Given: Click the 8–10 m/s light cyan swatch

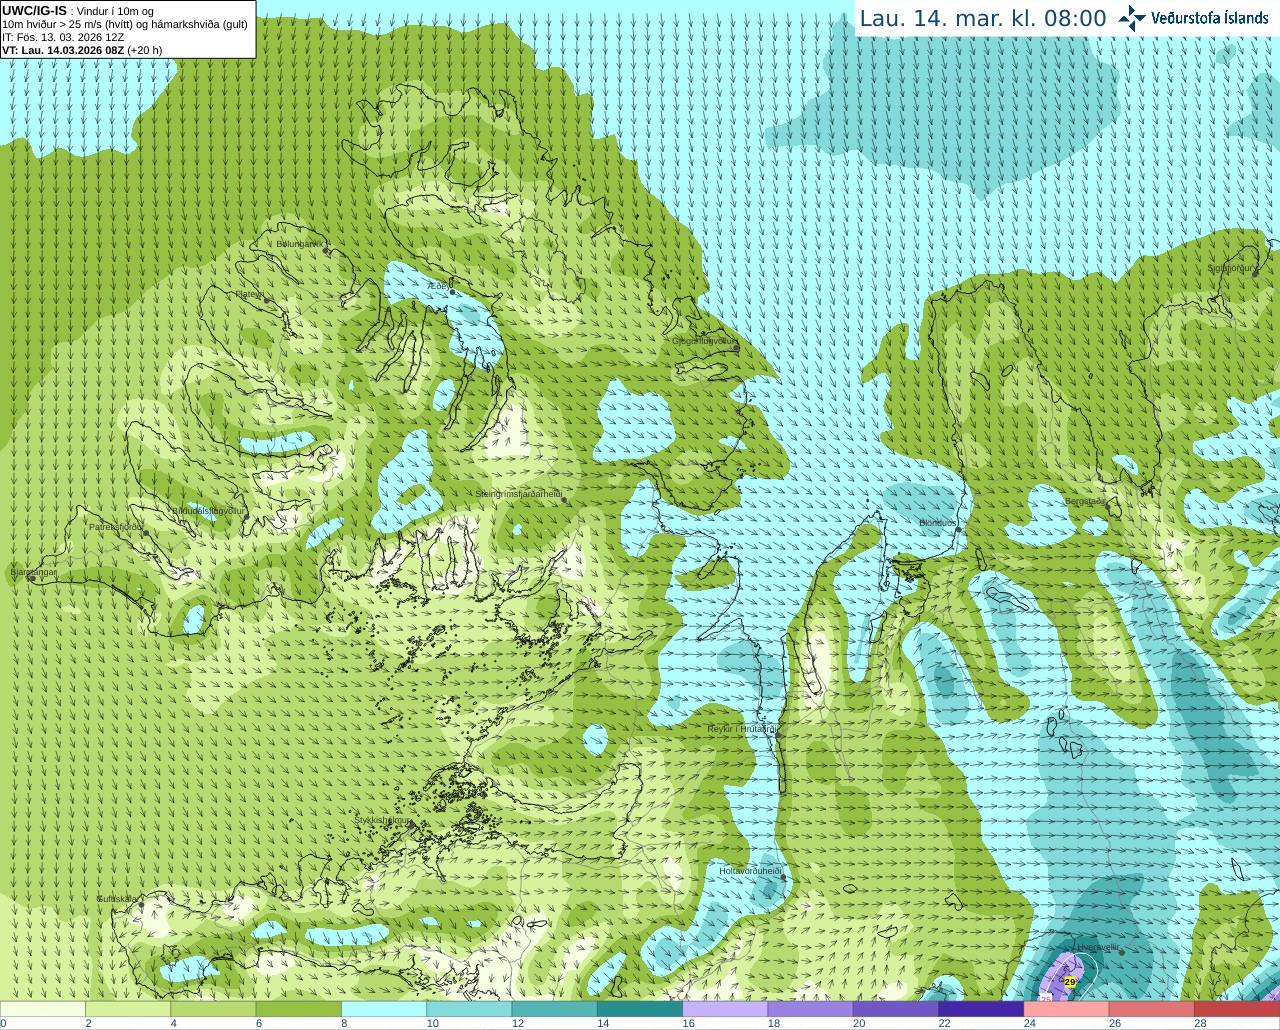Looking at the screenshot, I should tap(384, 1009).
